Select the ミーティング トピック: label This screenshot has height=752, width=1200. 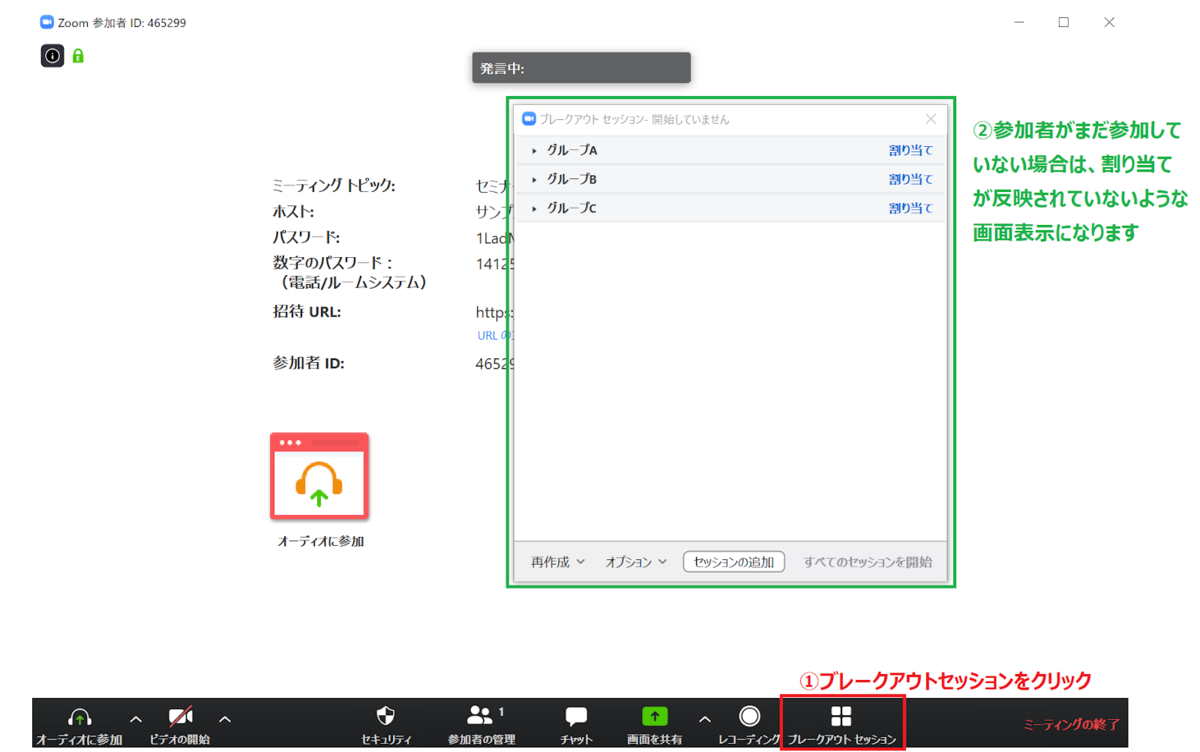coord(334,186)
